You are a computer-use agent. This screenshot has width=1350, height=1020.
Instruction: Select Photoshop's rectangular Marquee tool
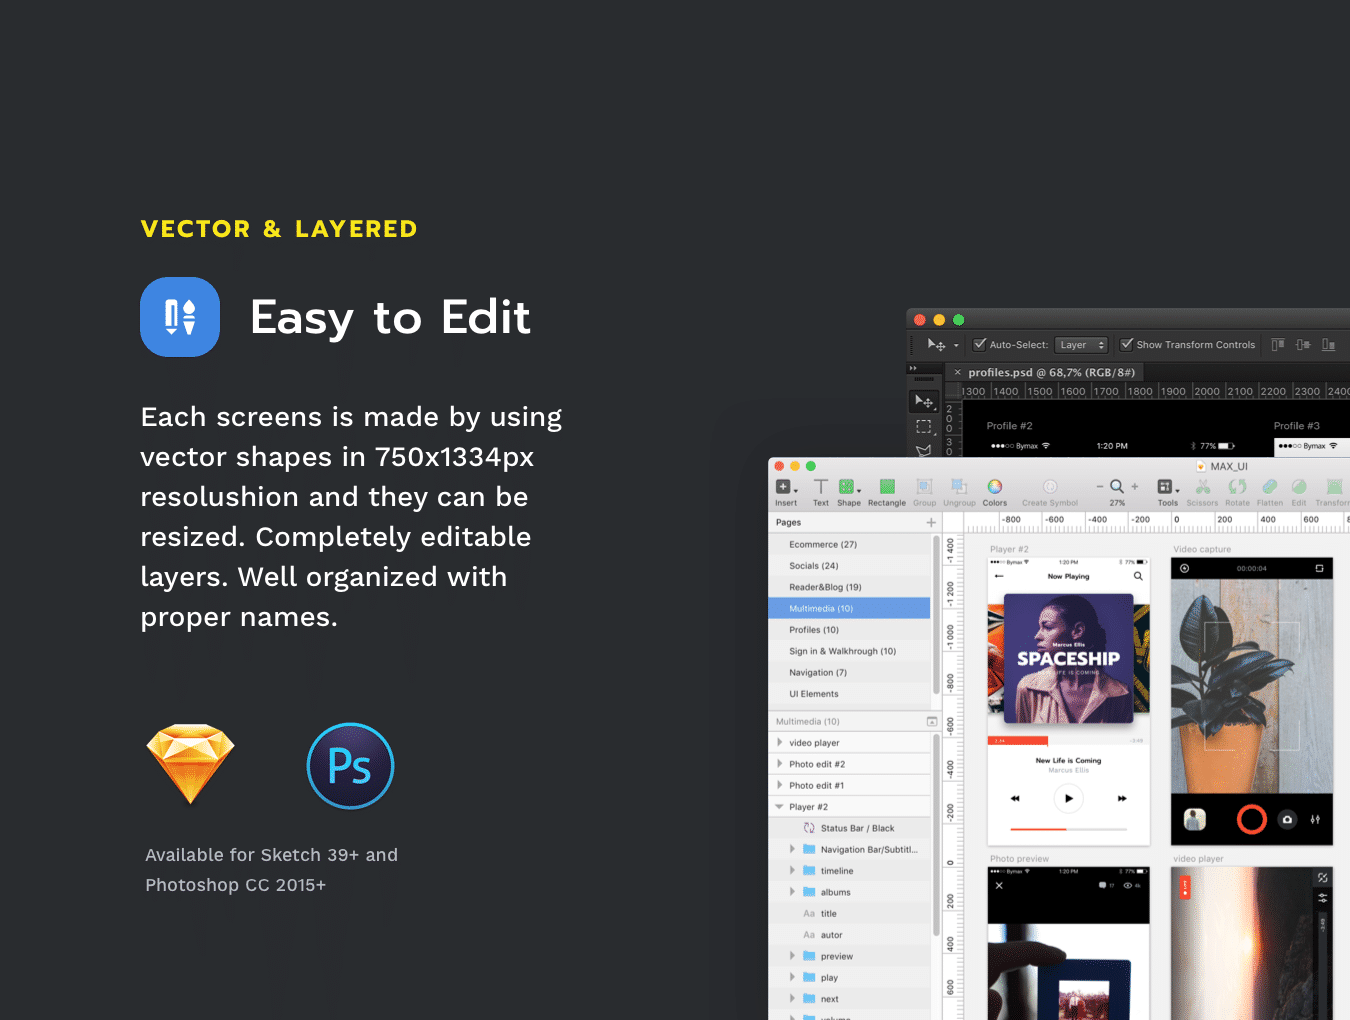923,427
